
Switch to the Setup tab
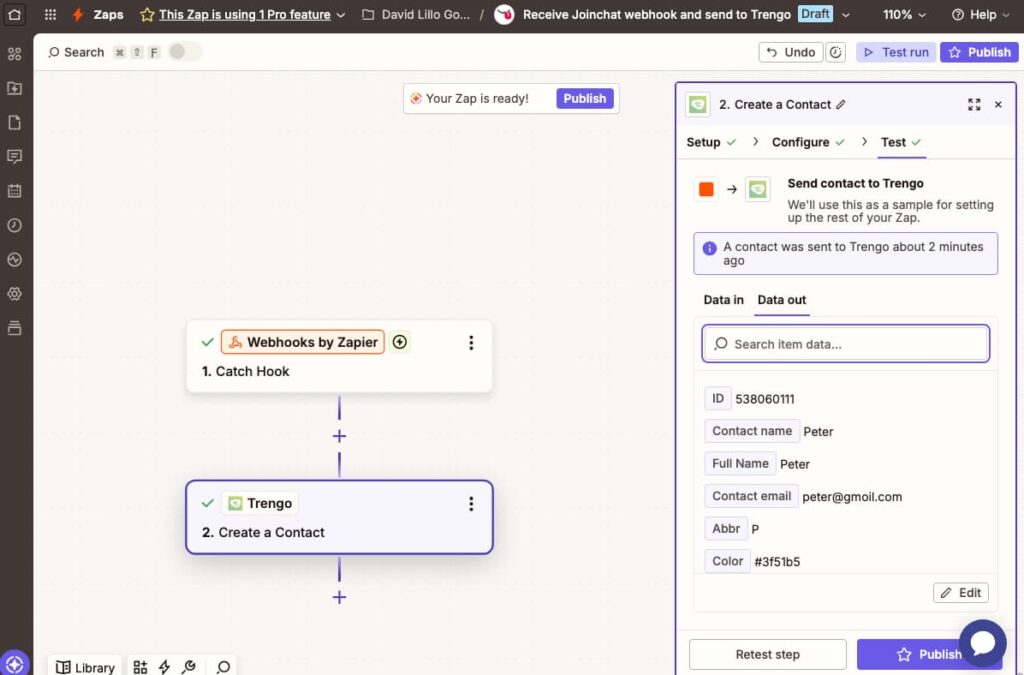711,142
